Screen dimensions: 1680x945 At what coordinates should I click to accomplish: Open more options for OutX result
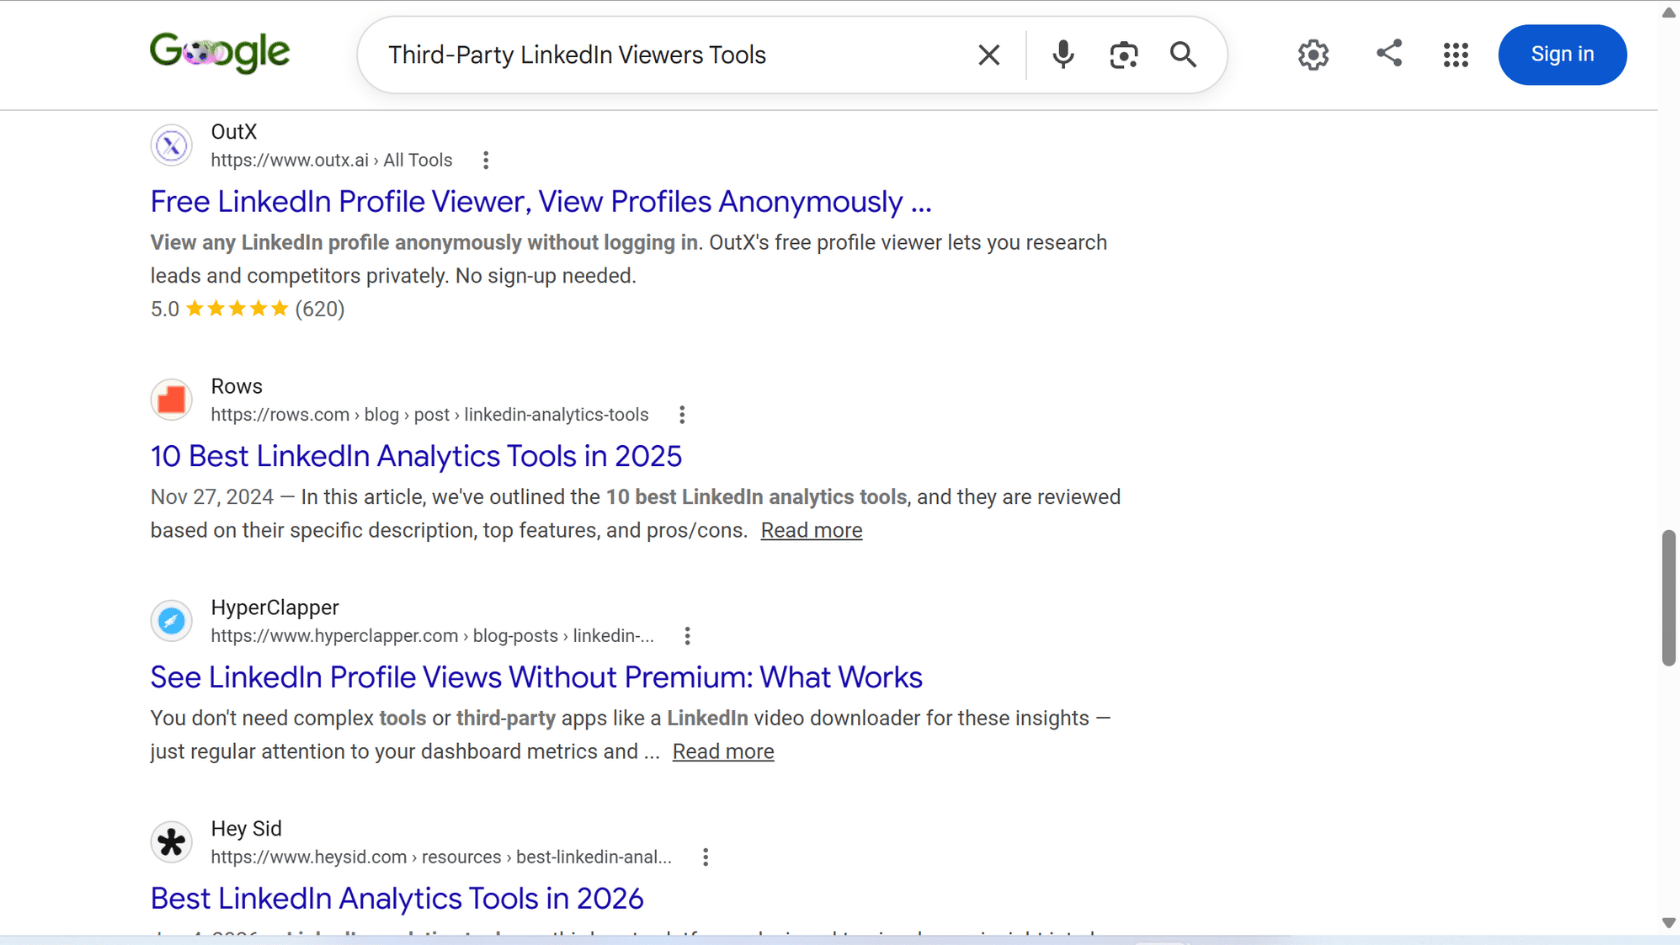pyautogui.click(x=486, y=160)
